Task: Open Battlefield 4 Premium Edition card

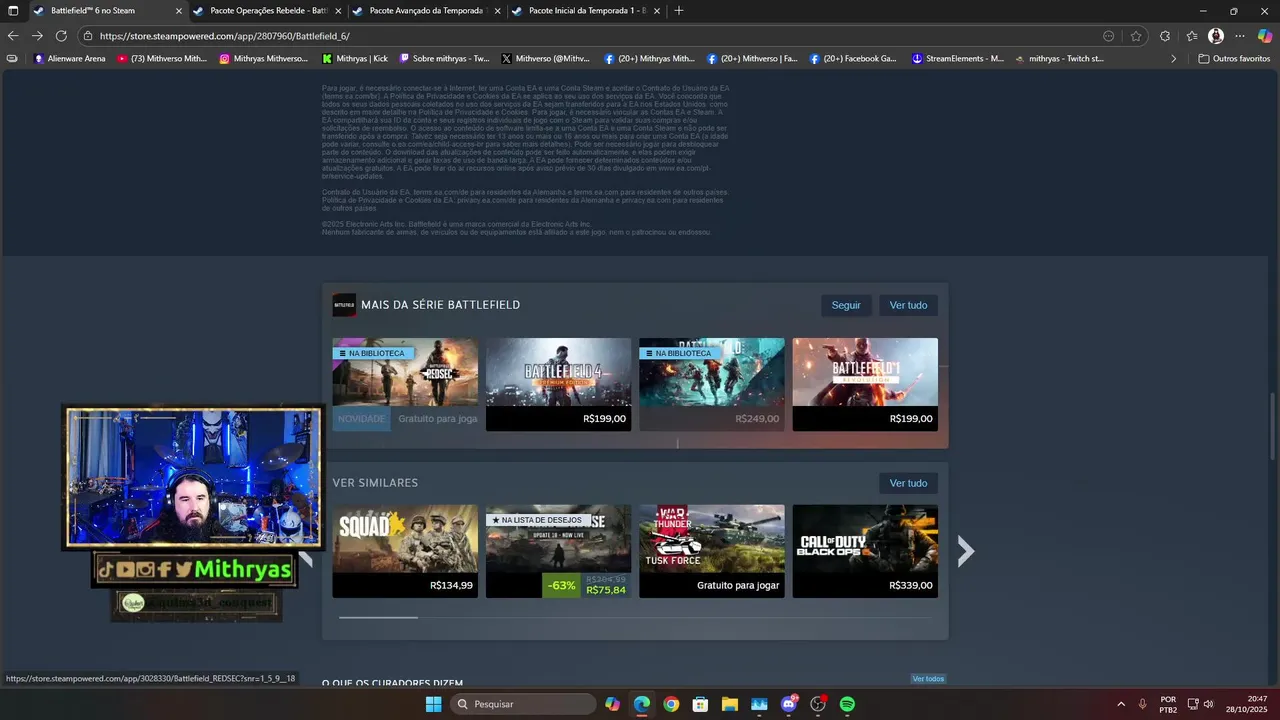Action: tap(558, 384)
